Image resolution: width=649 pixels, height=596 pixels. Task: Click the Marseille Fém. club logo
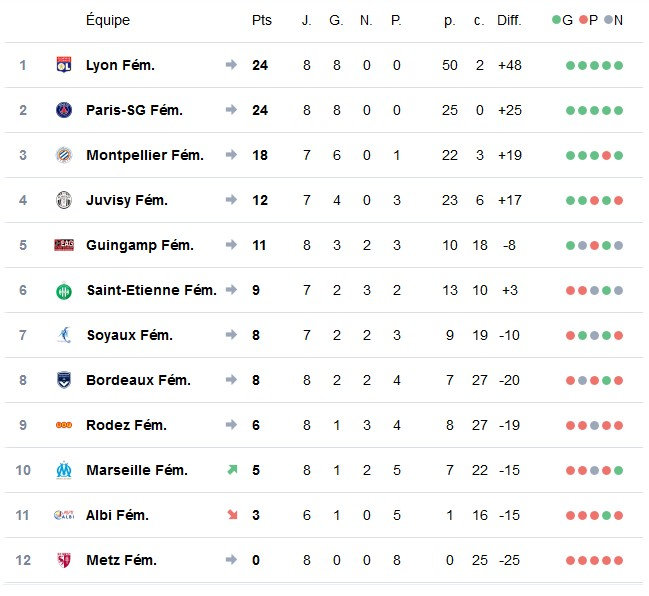pos(64,470)
